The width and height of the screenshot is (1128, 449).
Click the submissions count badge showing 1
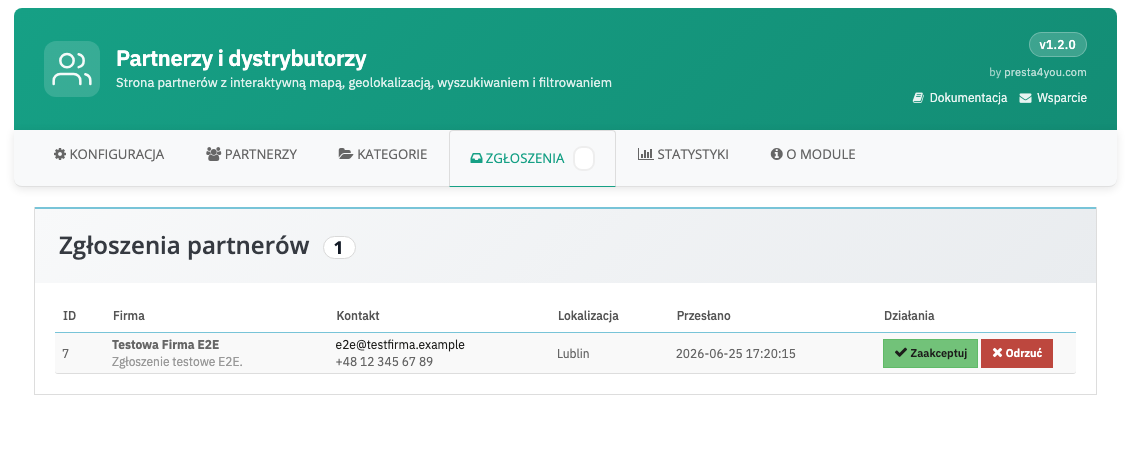340,248
